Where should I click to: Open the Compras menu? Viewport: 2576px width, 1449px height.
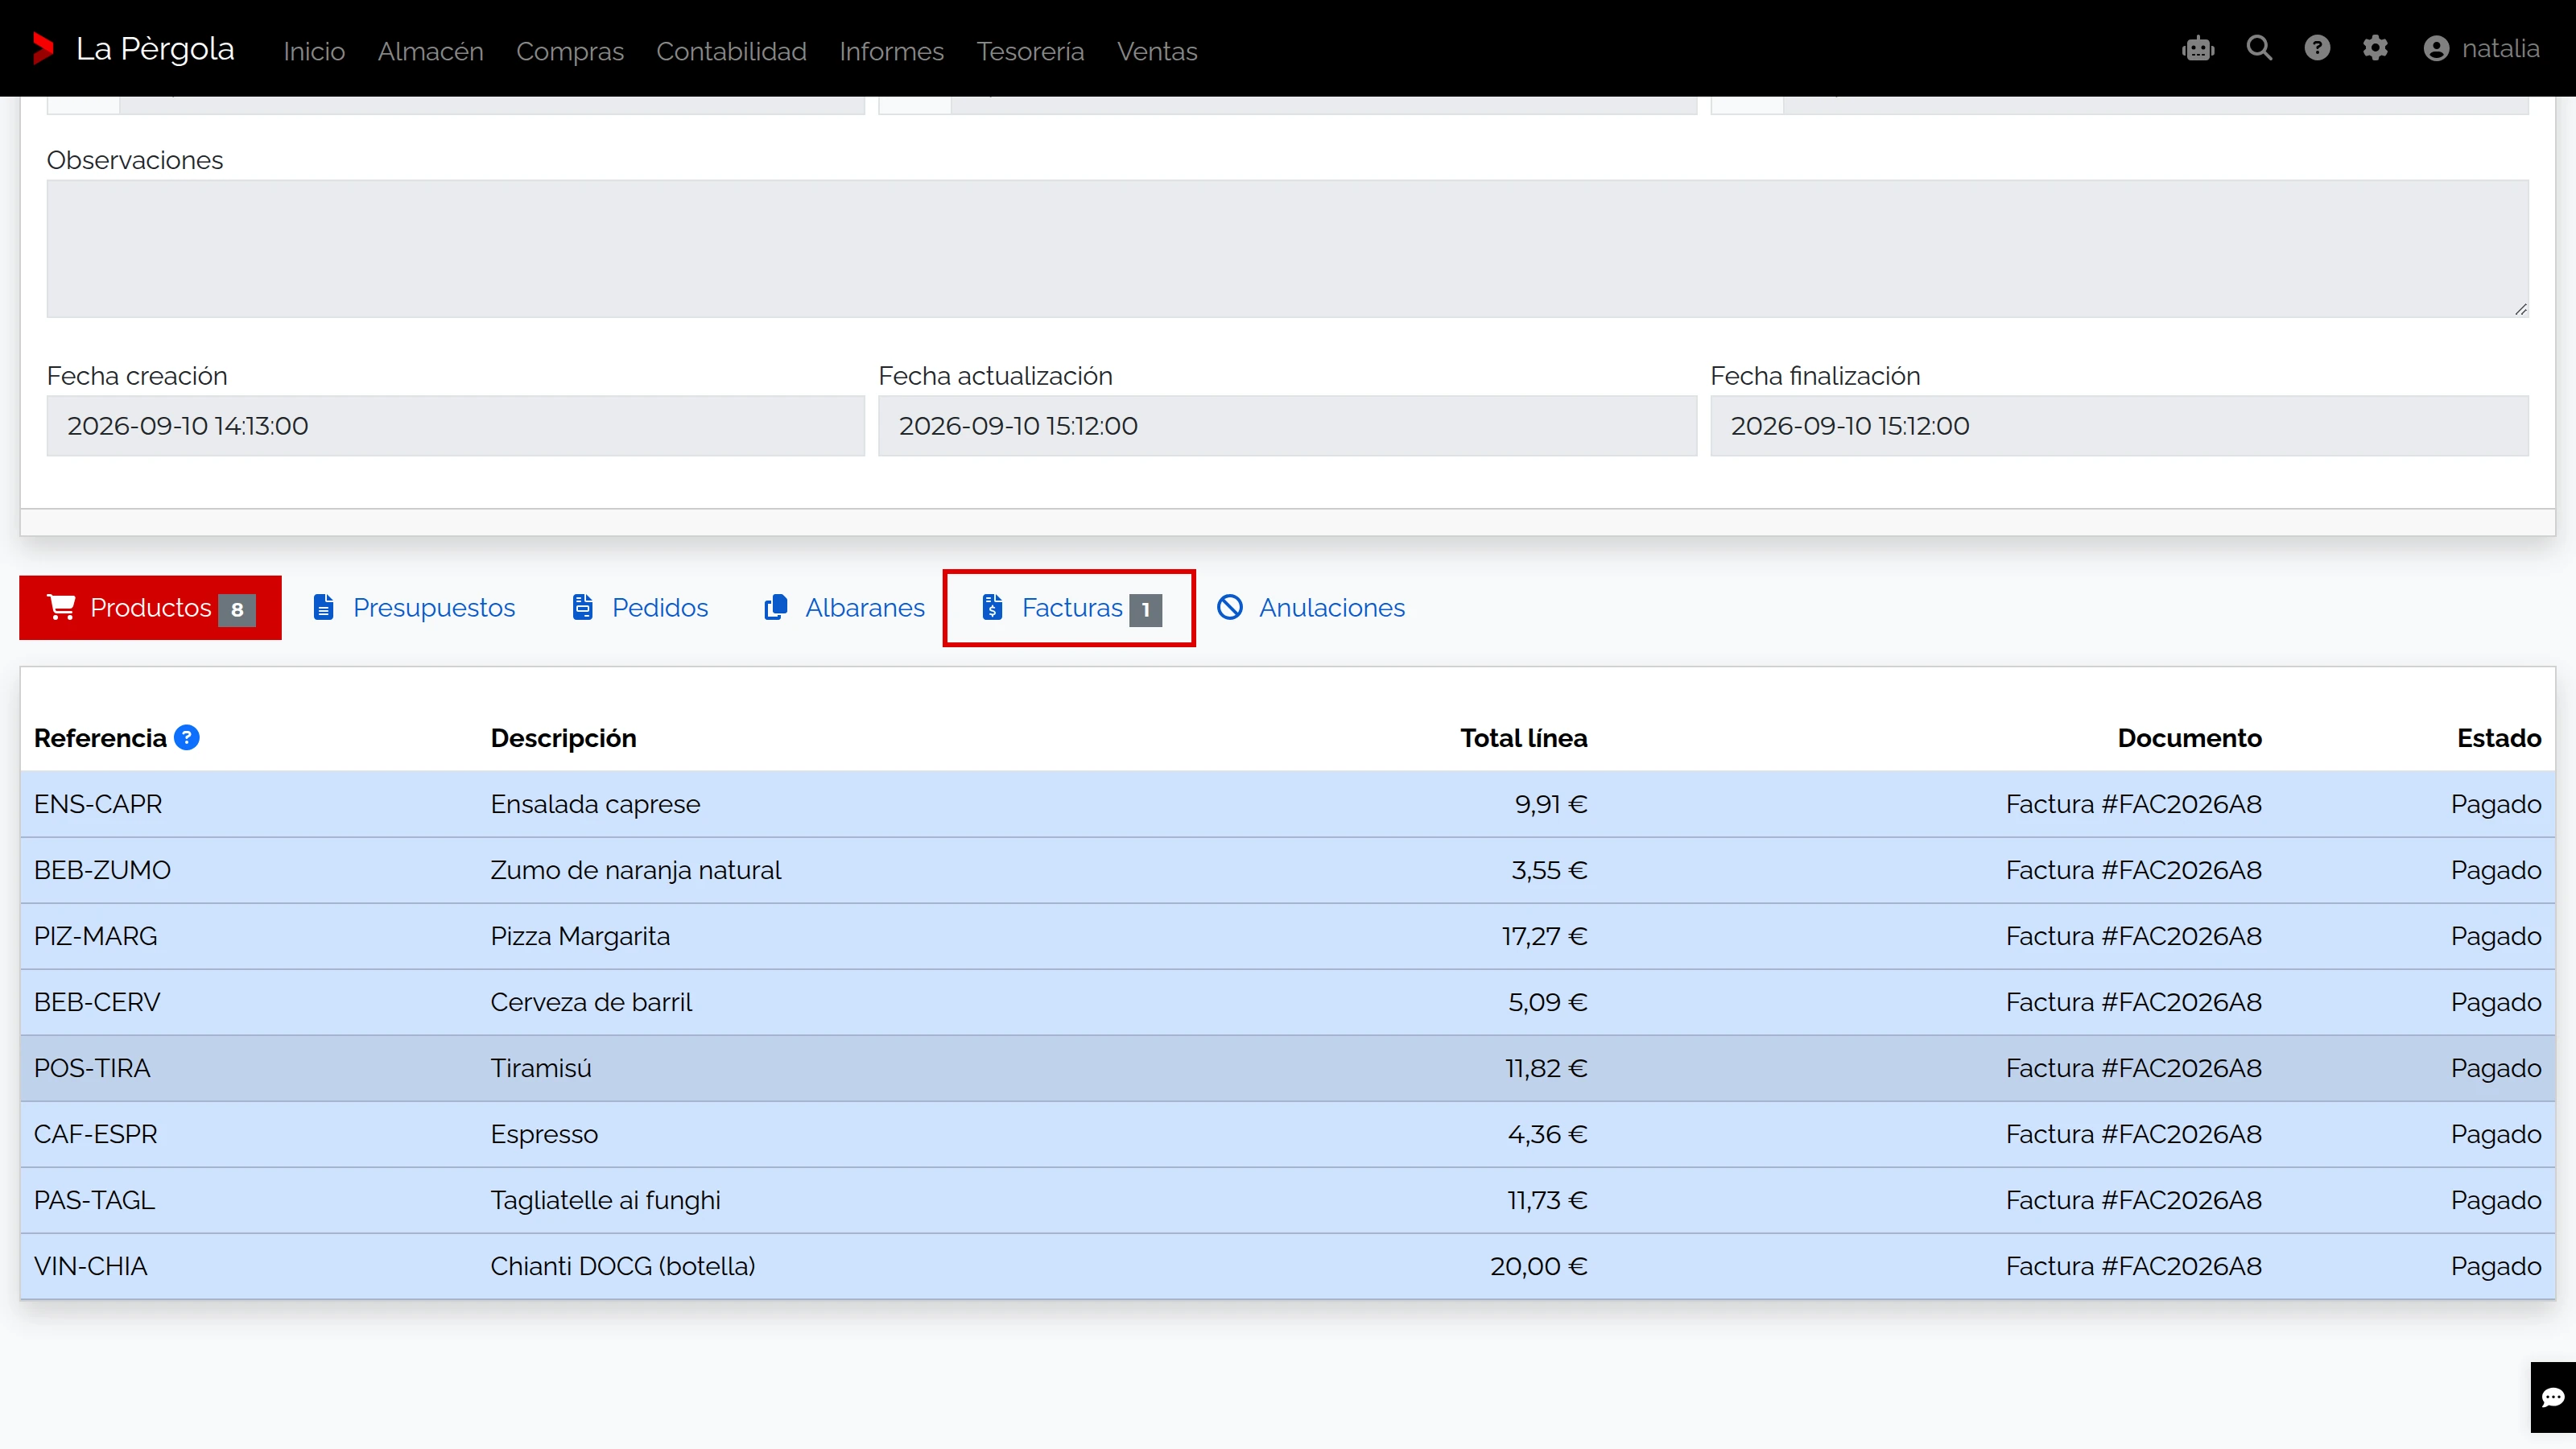click(570, 51)
